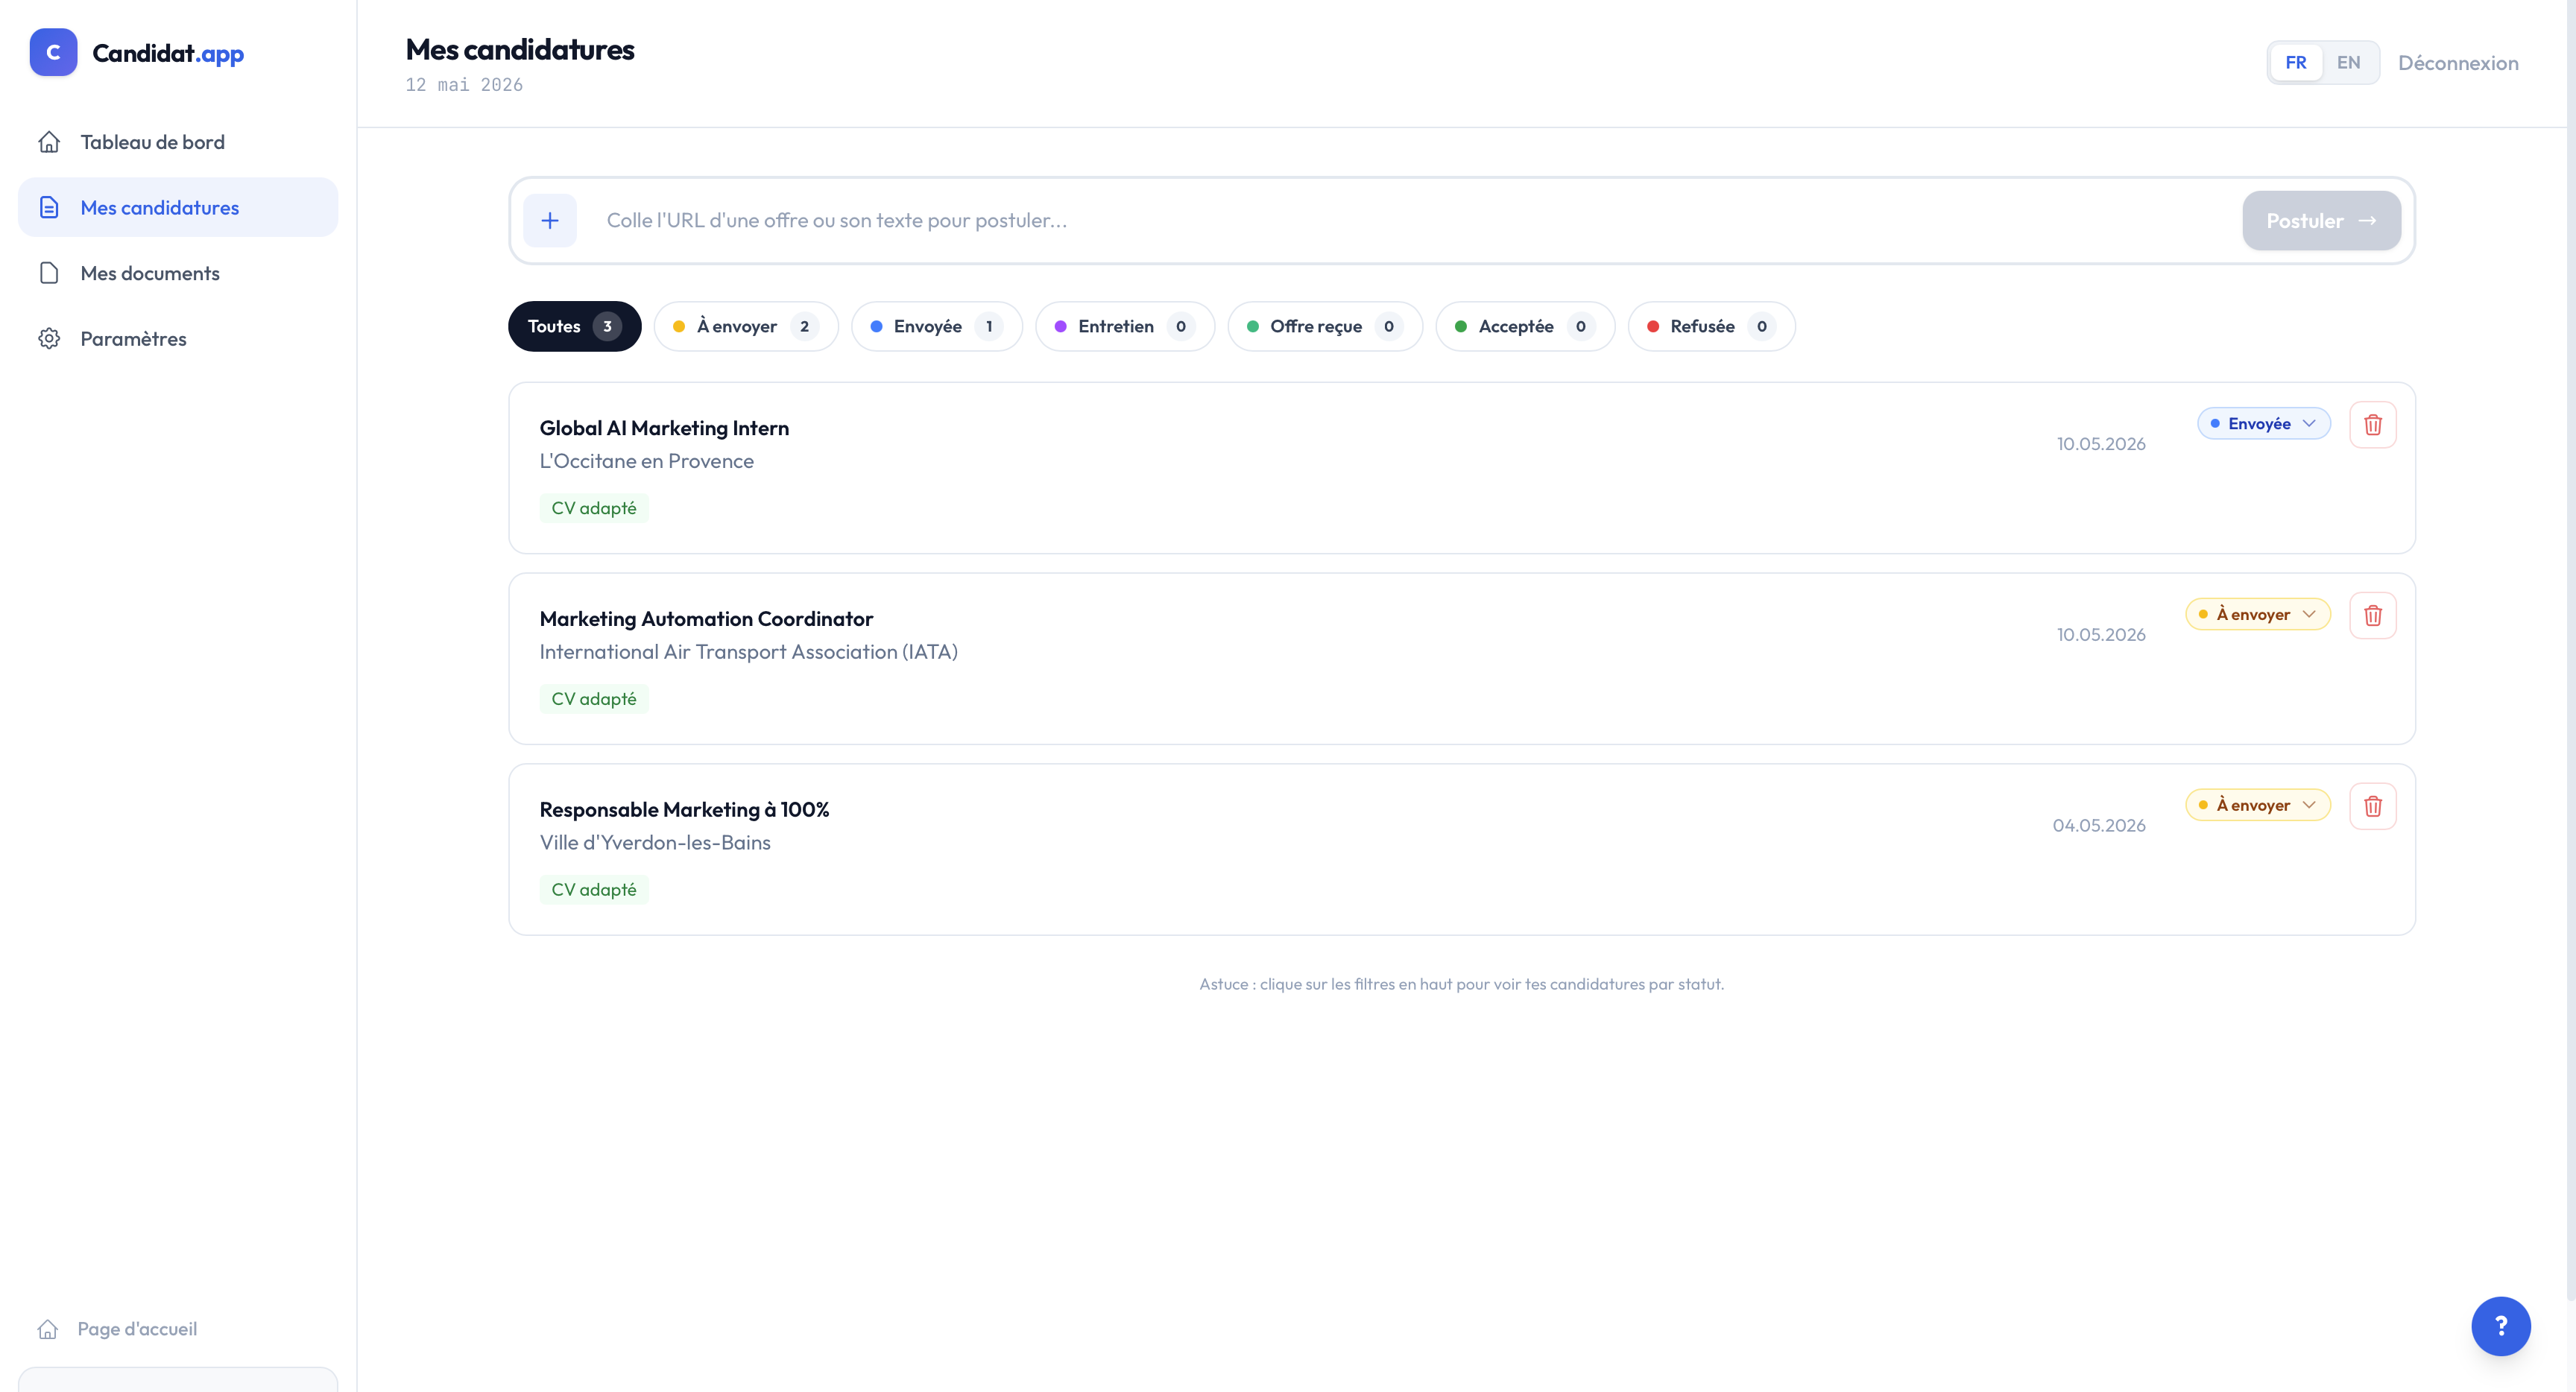Screen dimensions: 2576x1392
Task: Click the L'Occitane en Provence company name
Action: tap(646, 461)
